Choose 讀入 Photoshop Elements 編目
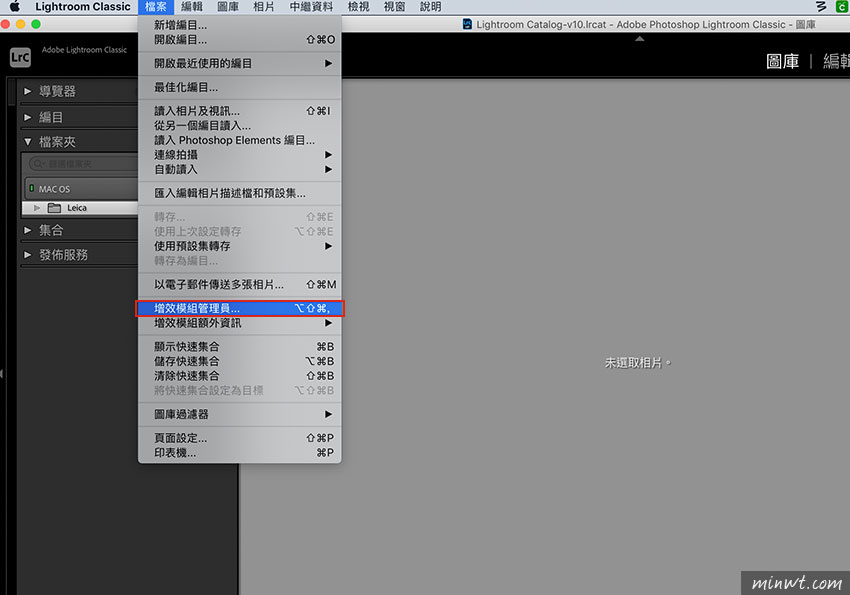The image size is (850, 595). click(240, 140)
